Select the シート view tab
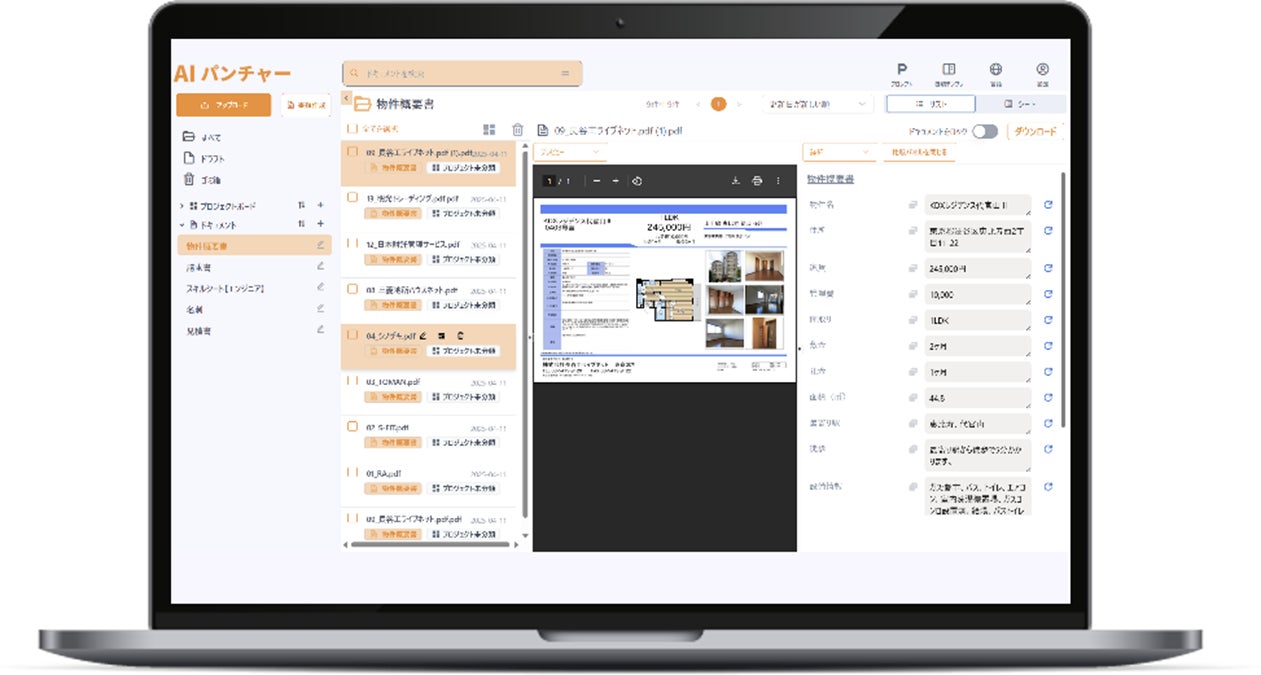This screenshot has width=1261, height=675. (x=1021, y=104)
